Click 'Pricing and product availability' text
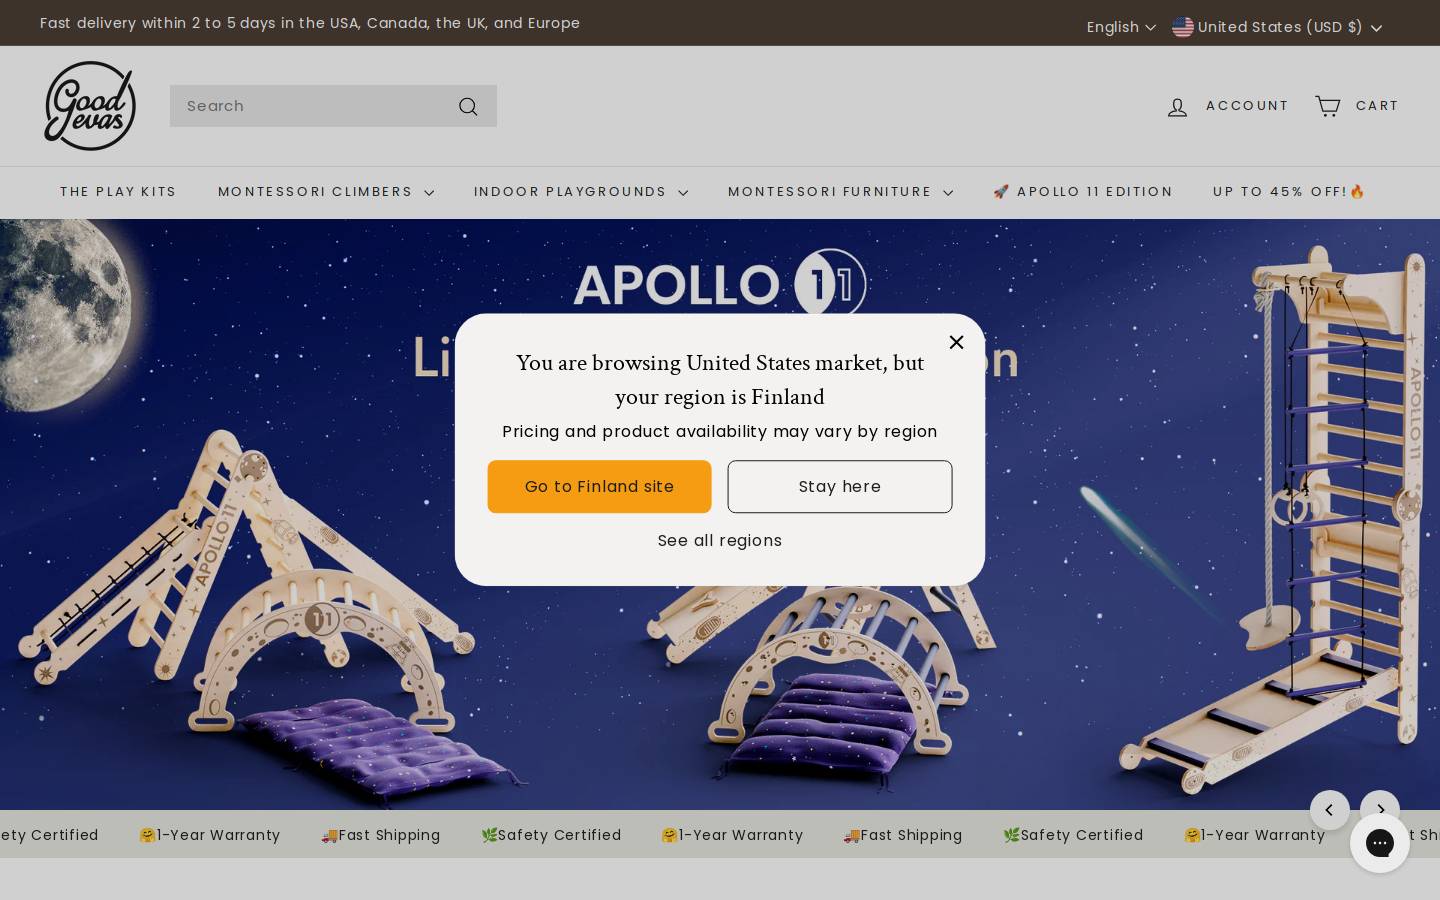 (720, 432)
